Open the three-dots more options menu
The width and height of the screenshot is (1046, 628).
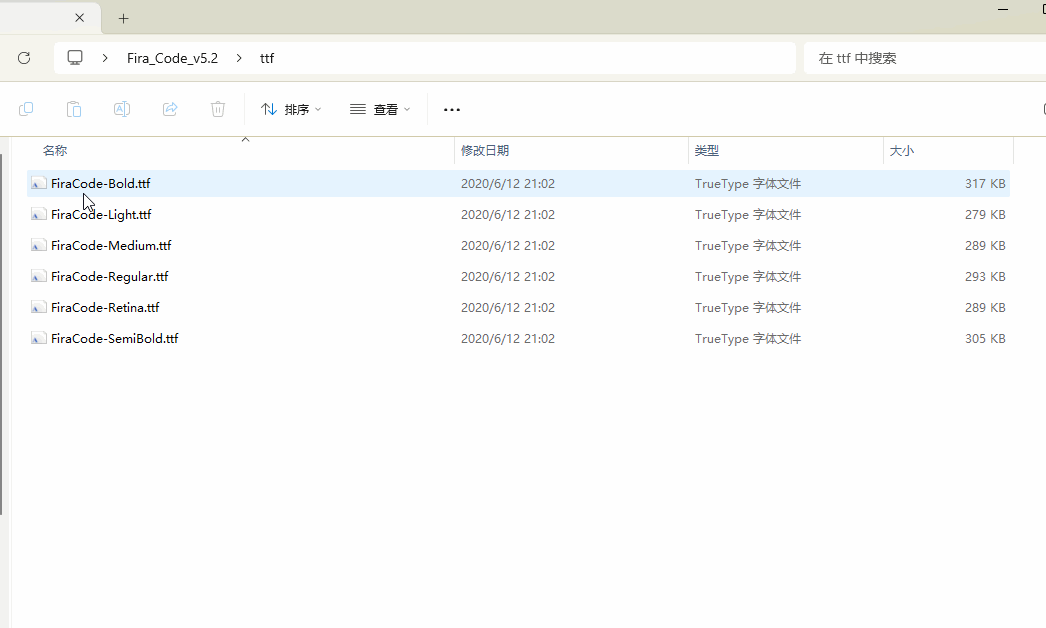452,109
